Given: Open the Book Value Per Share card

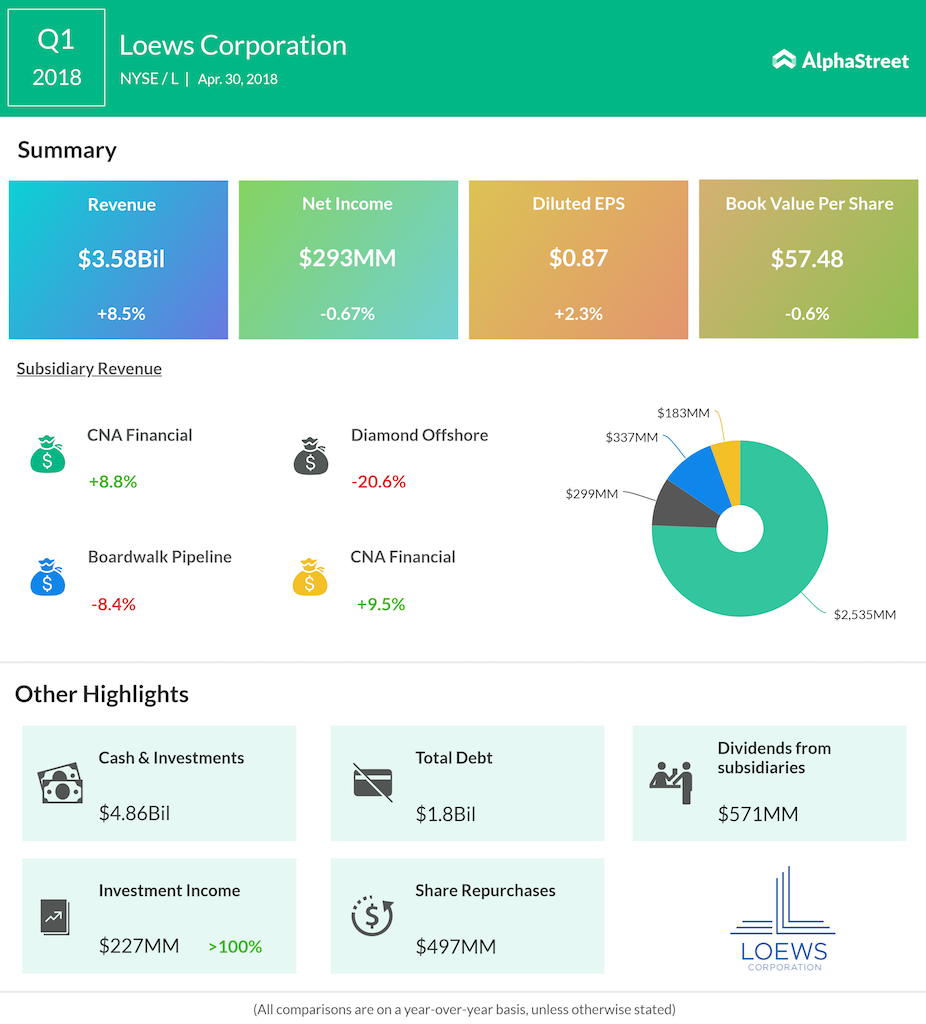Looking at the screenshot, I should [x=808, y=260].
